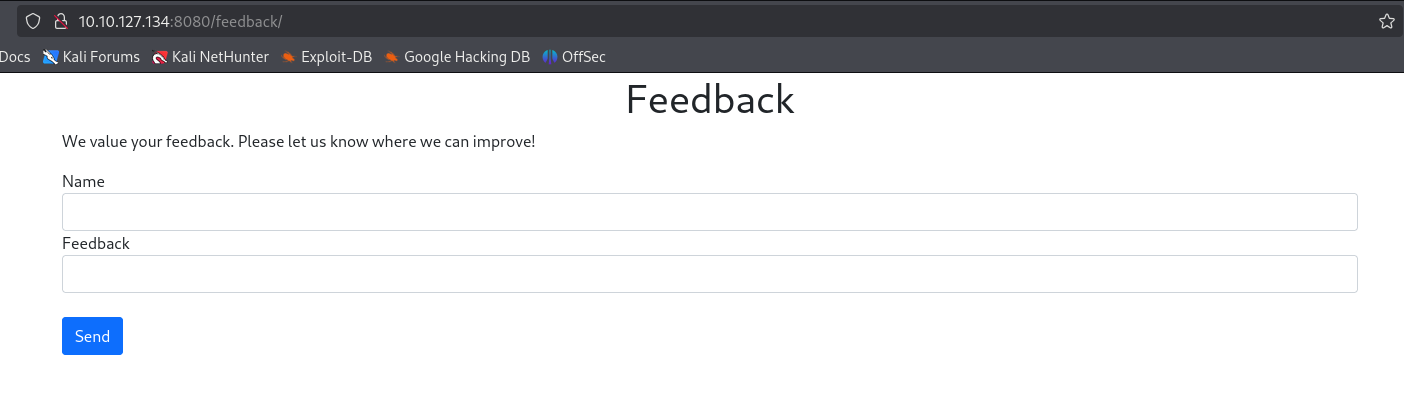Open the 'Kali Forums' bookmark text
The image size is (1404, 402).
(x=101, y=57)
